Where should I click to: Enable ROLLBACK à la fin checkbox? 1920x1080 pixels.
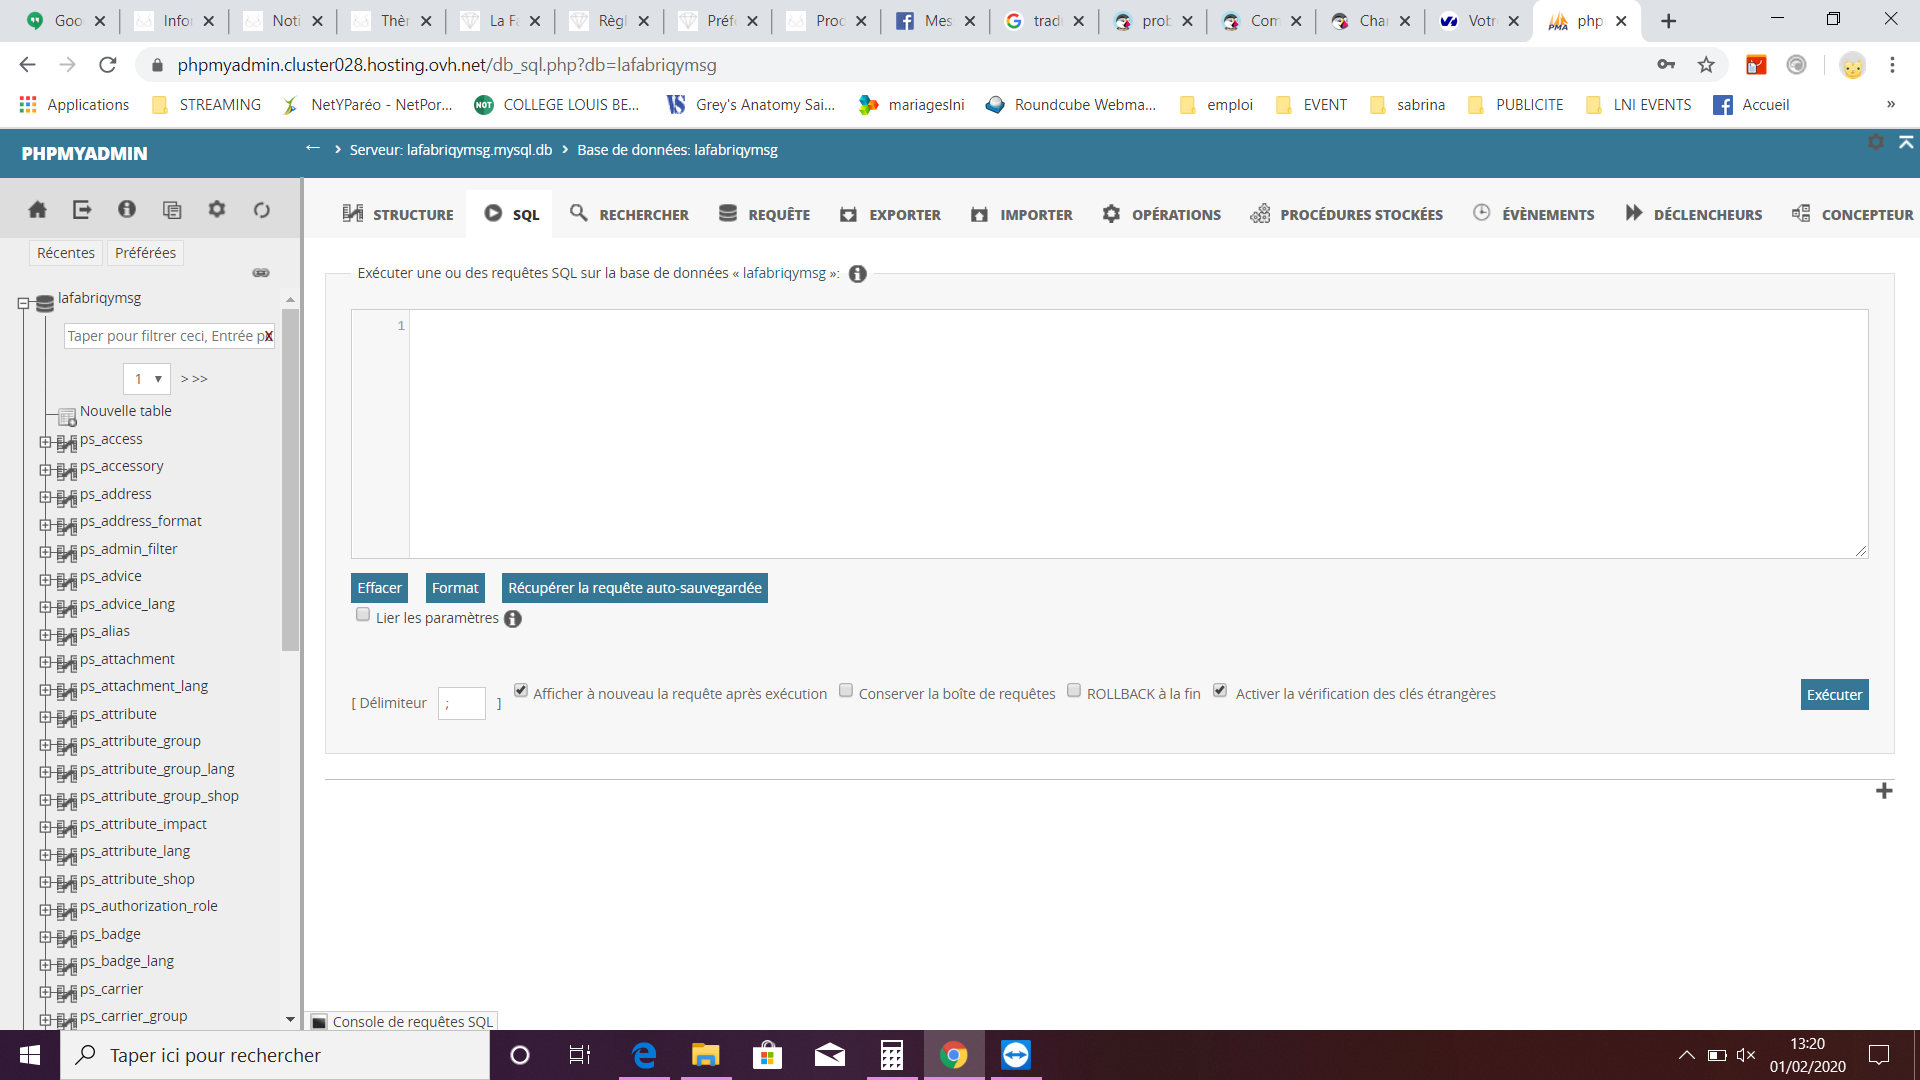point(1074,690)
